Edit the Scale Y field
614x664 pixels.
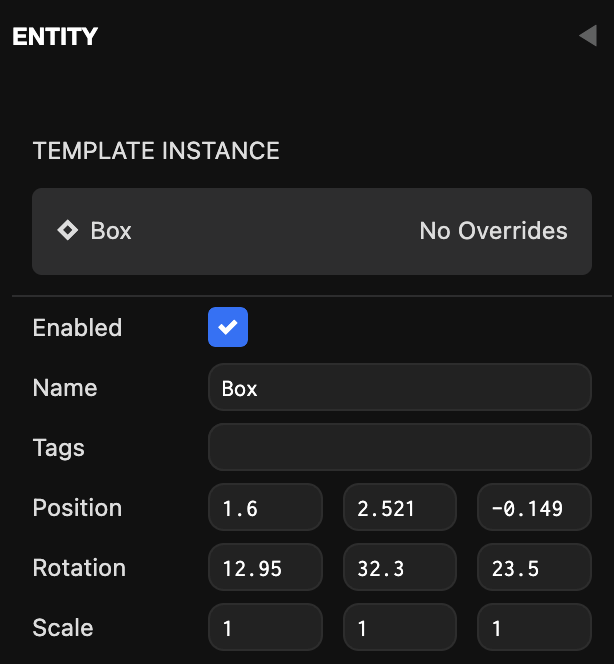(x=399, y=628)
